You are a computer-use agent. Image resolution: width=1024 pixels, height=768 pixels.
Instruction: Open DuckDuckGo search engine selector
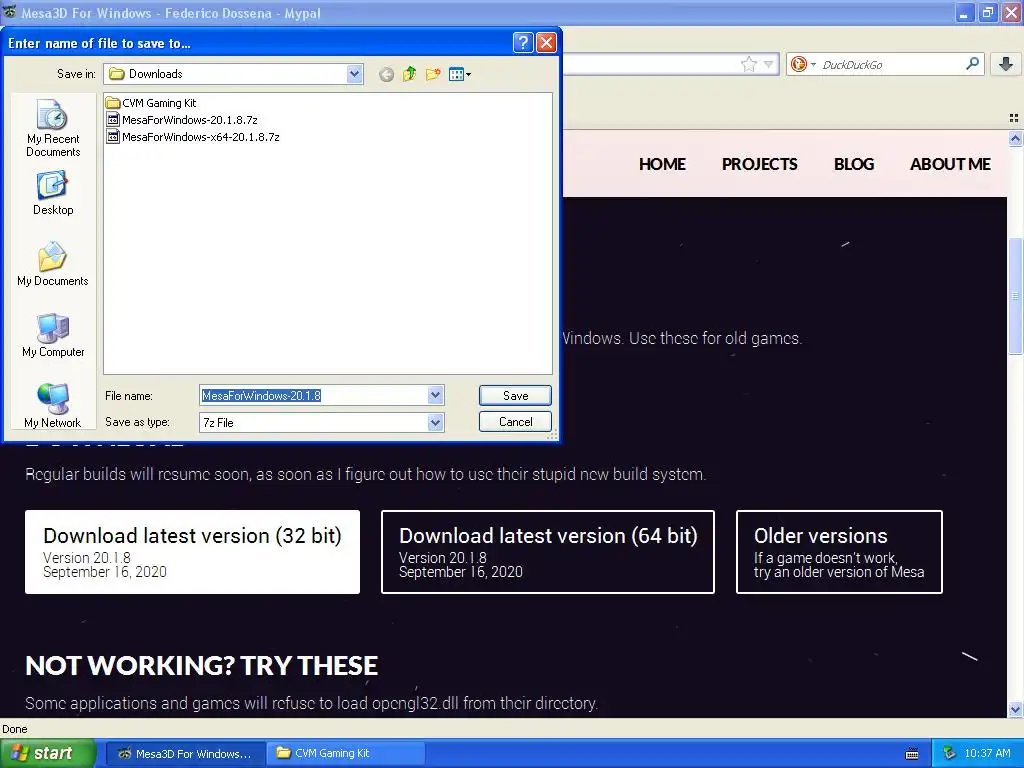[x=803, y=64]
